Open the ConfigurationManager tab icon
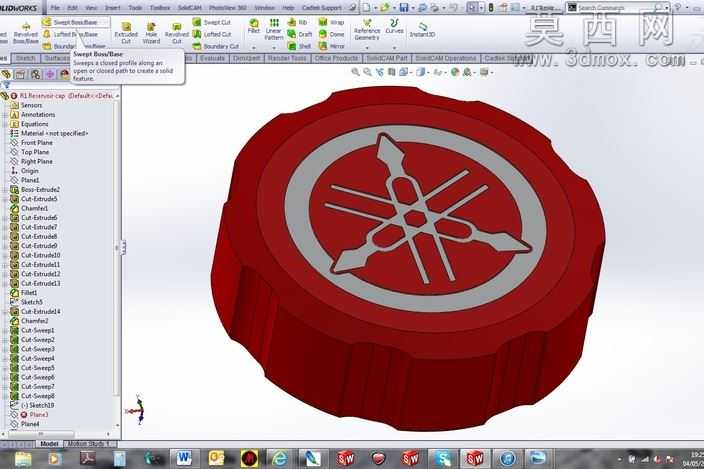 (35, 74)
